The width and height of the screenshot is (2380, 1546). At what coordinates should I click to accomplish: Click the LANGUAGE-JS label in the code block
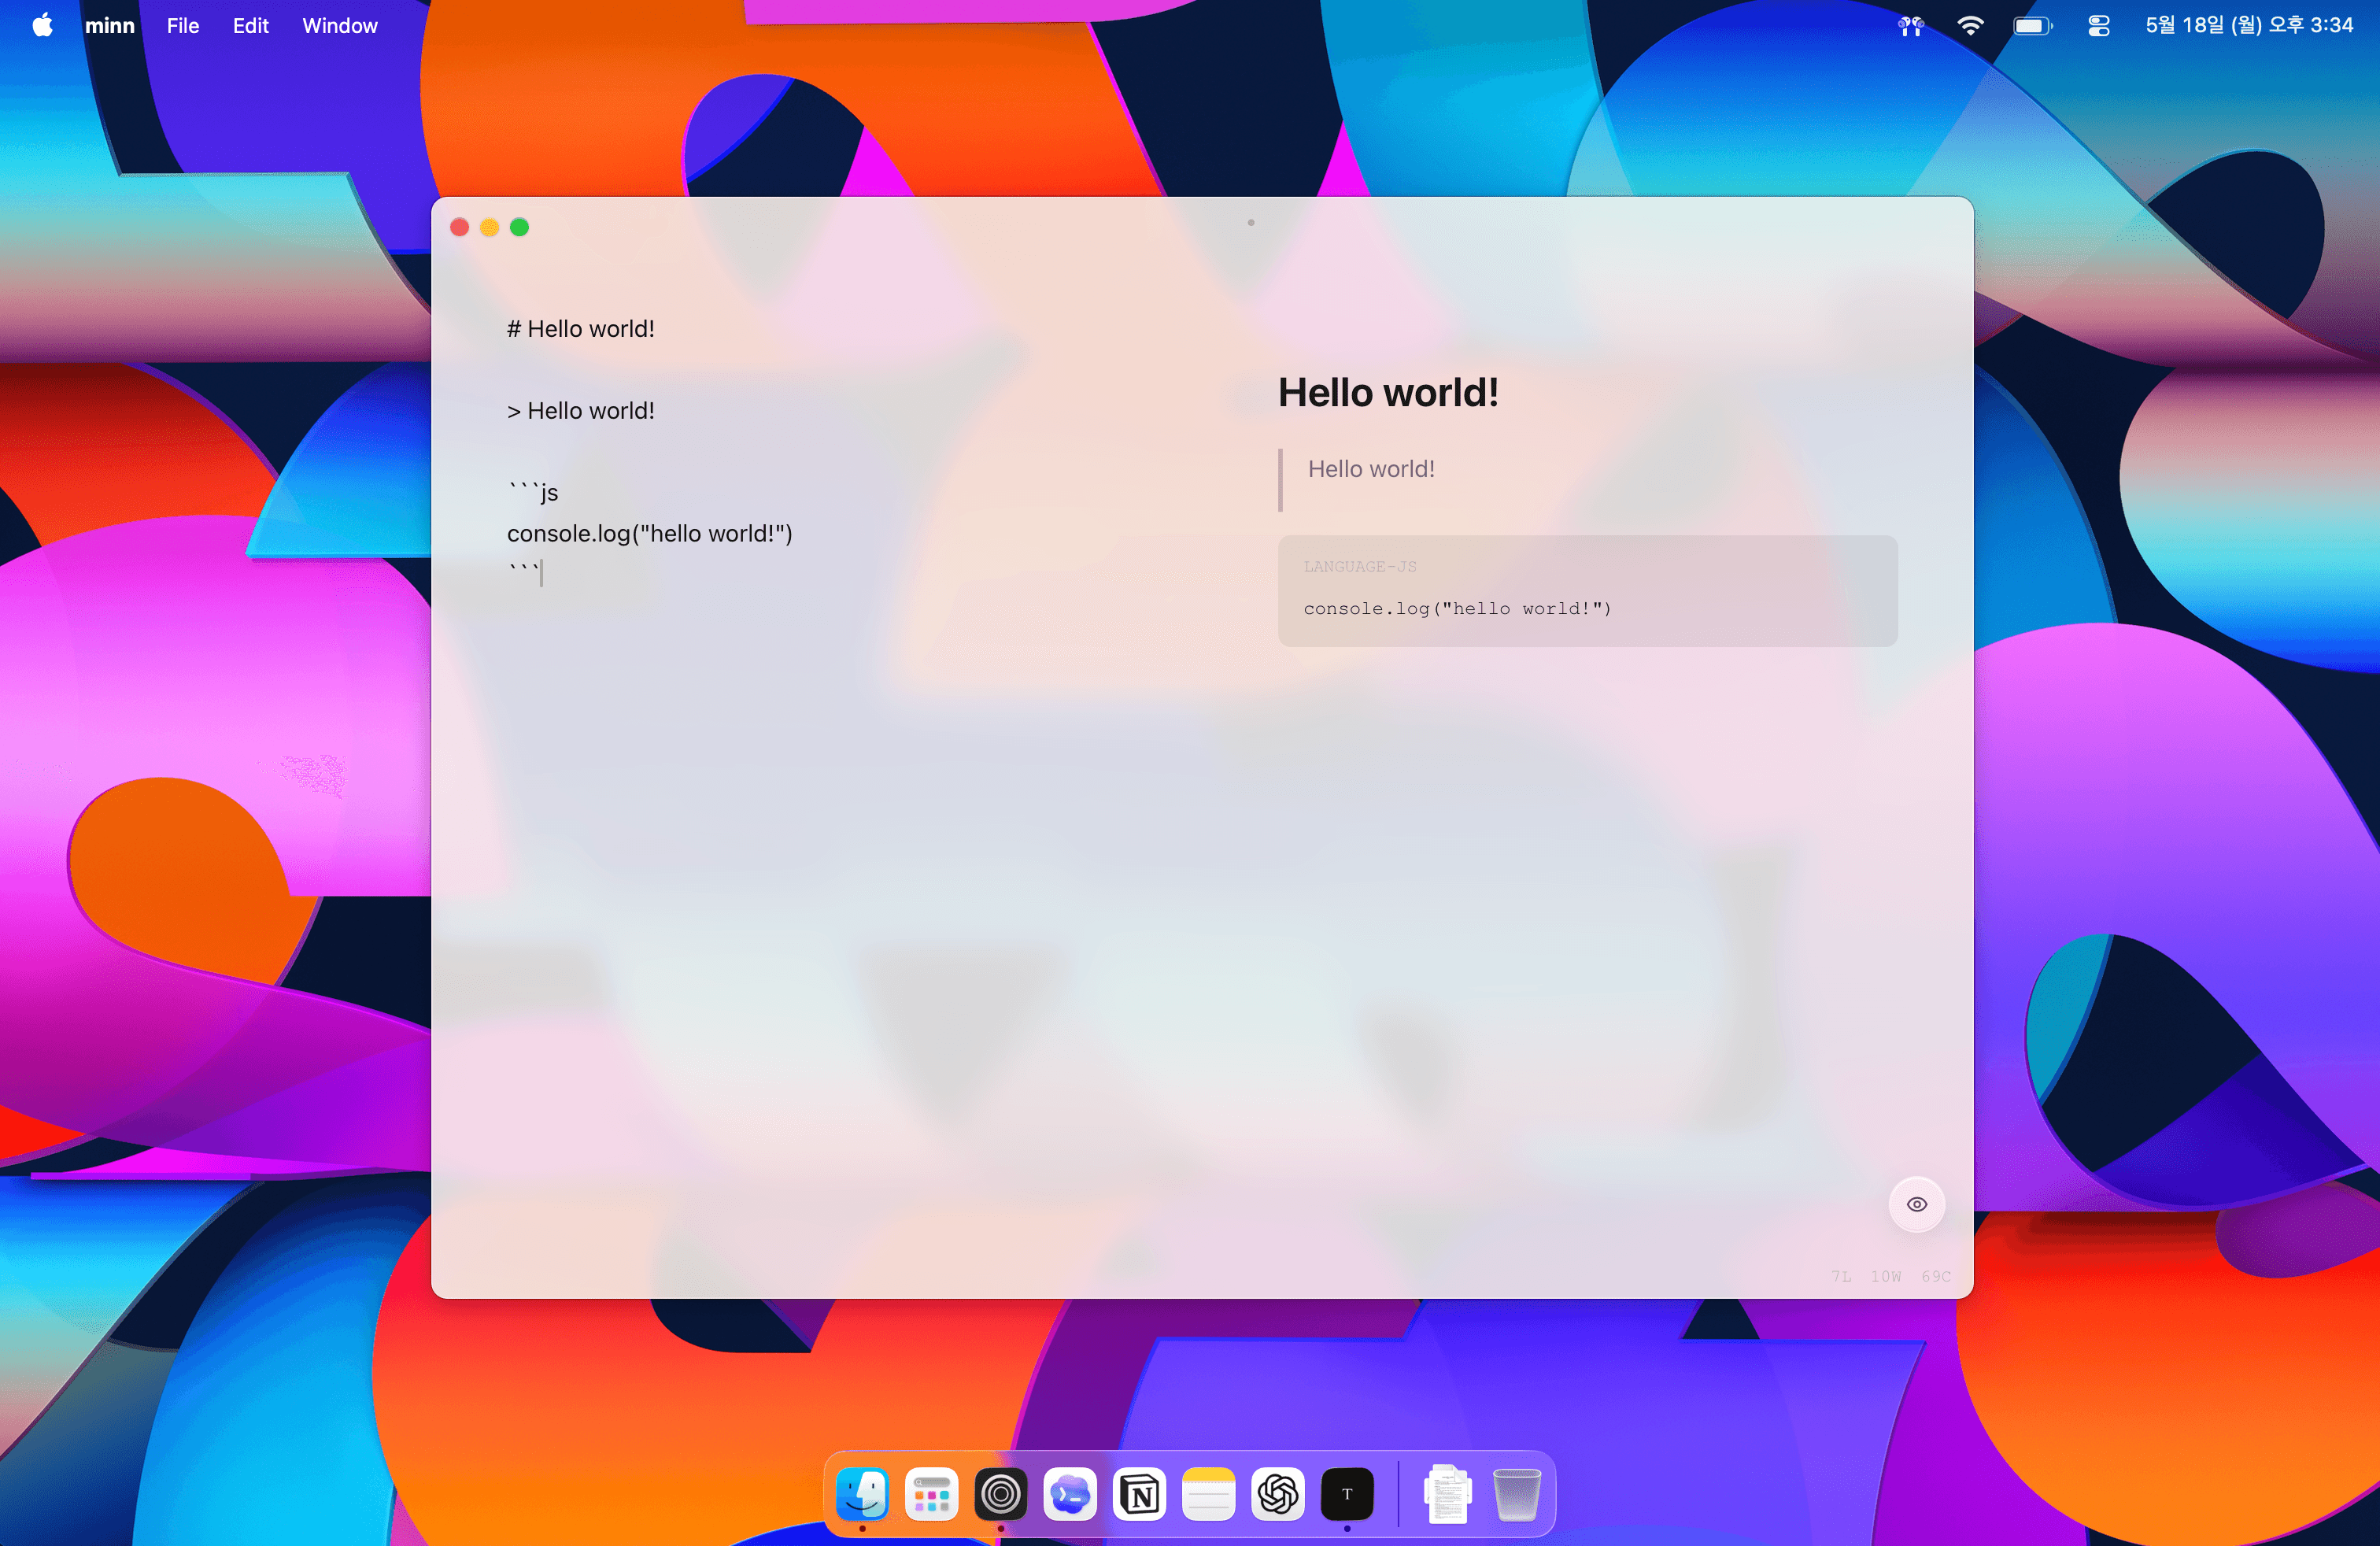tap(1360, 567)
